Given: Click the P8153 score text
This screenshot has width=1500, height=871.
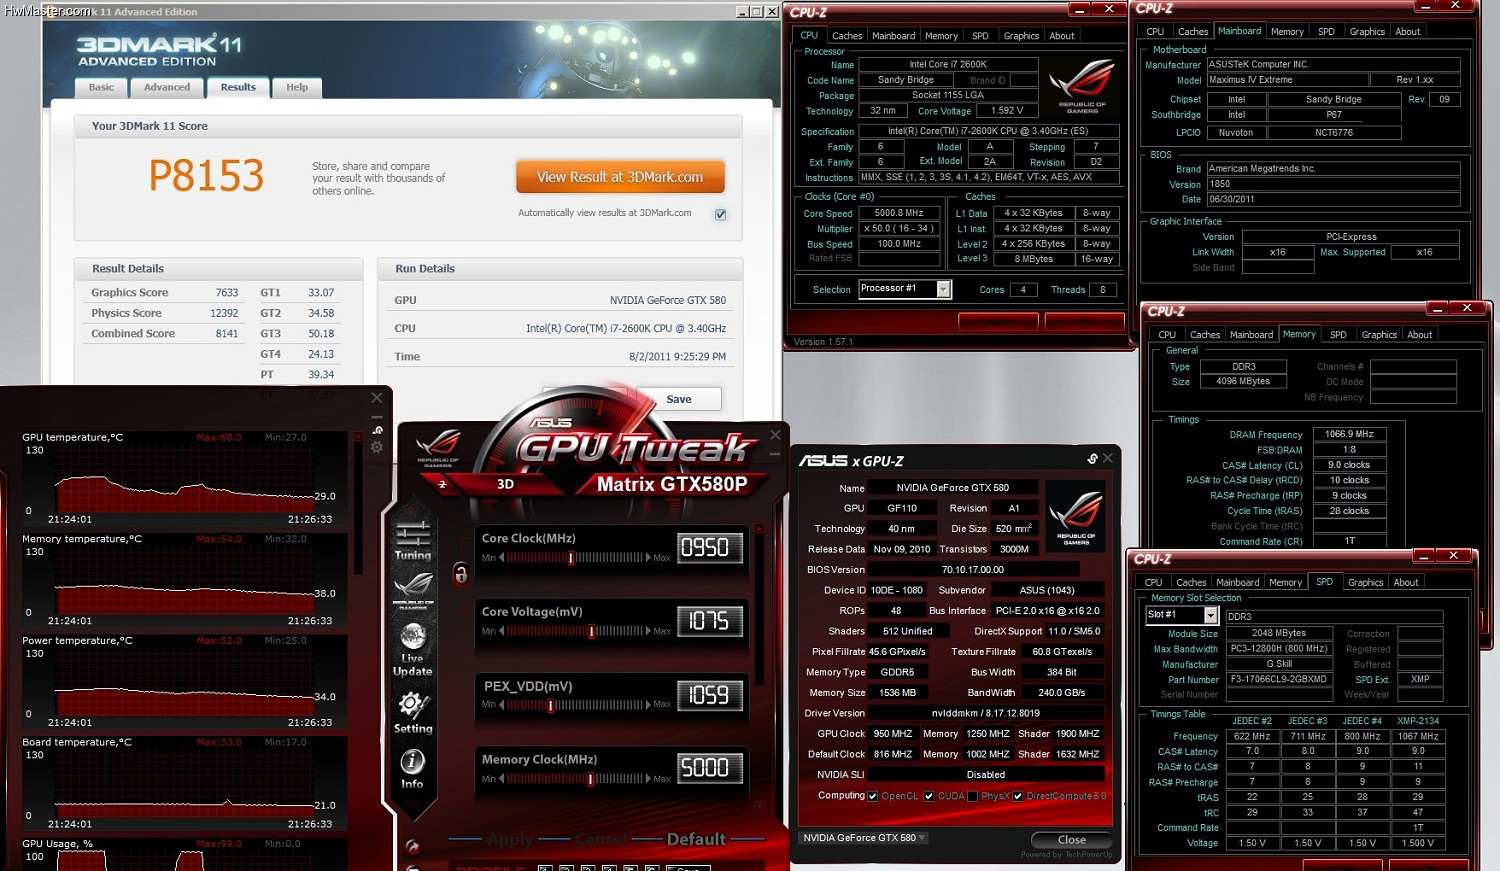Looking at the screenshot, I should click(x=206, y=177).
